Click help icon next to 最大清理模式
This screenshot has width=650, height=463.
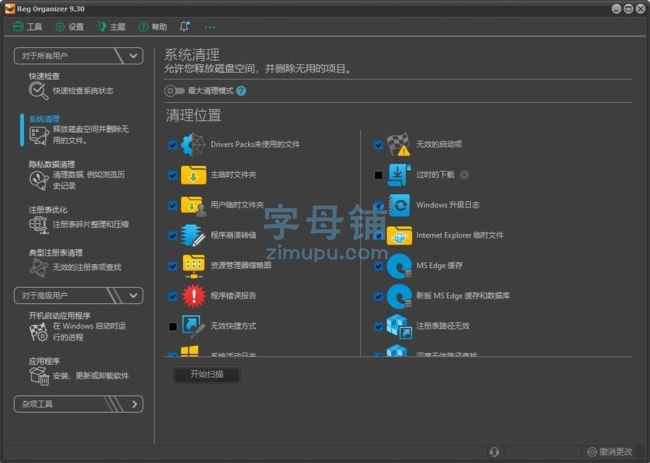pyautogui.click(x=241, y=90)
